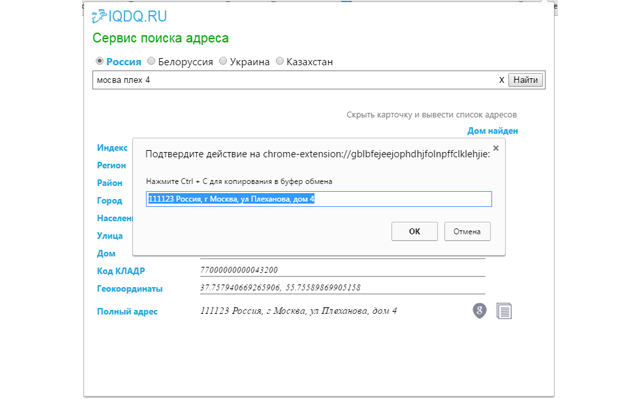Click the 'Геокоординаты' label

pyautogui.click(x=130, y=289)
